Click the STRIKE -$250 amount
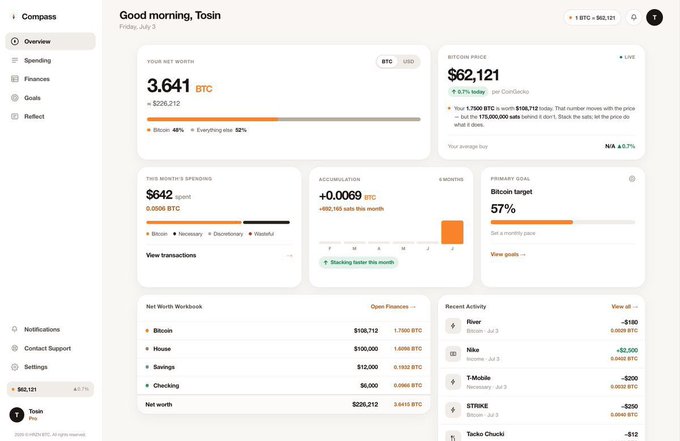Screen dimensions: 680x441 [x=629, y=406]
